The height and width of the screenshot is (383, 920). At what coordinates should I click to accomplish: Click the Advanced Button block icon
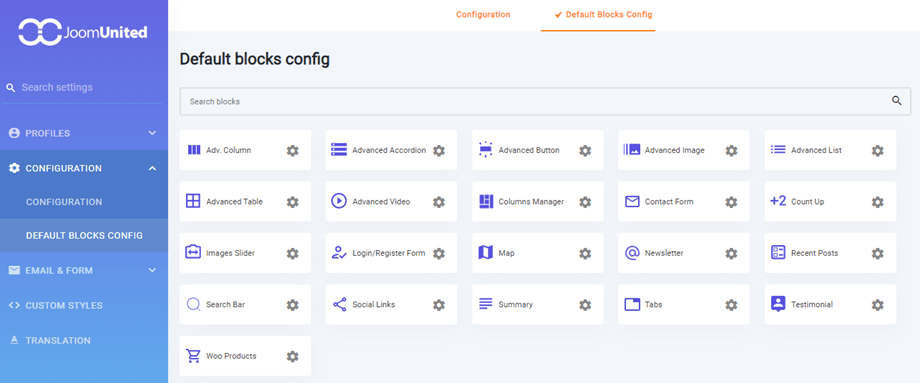point(485,149)
